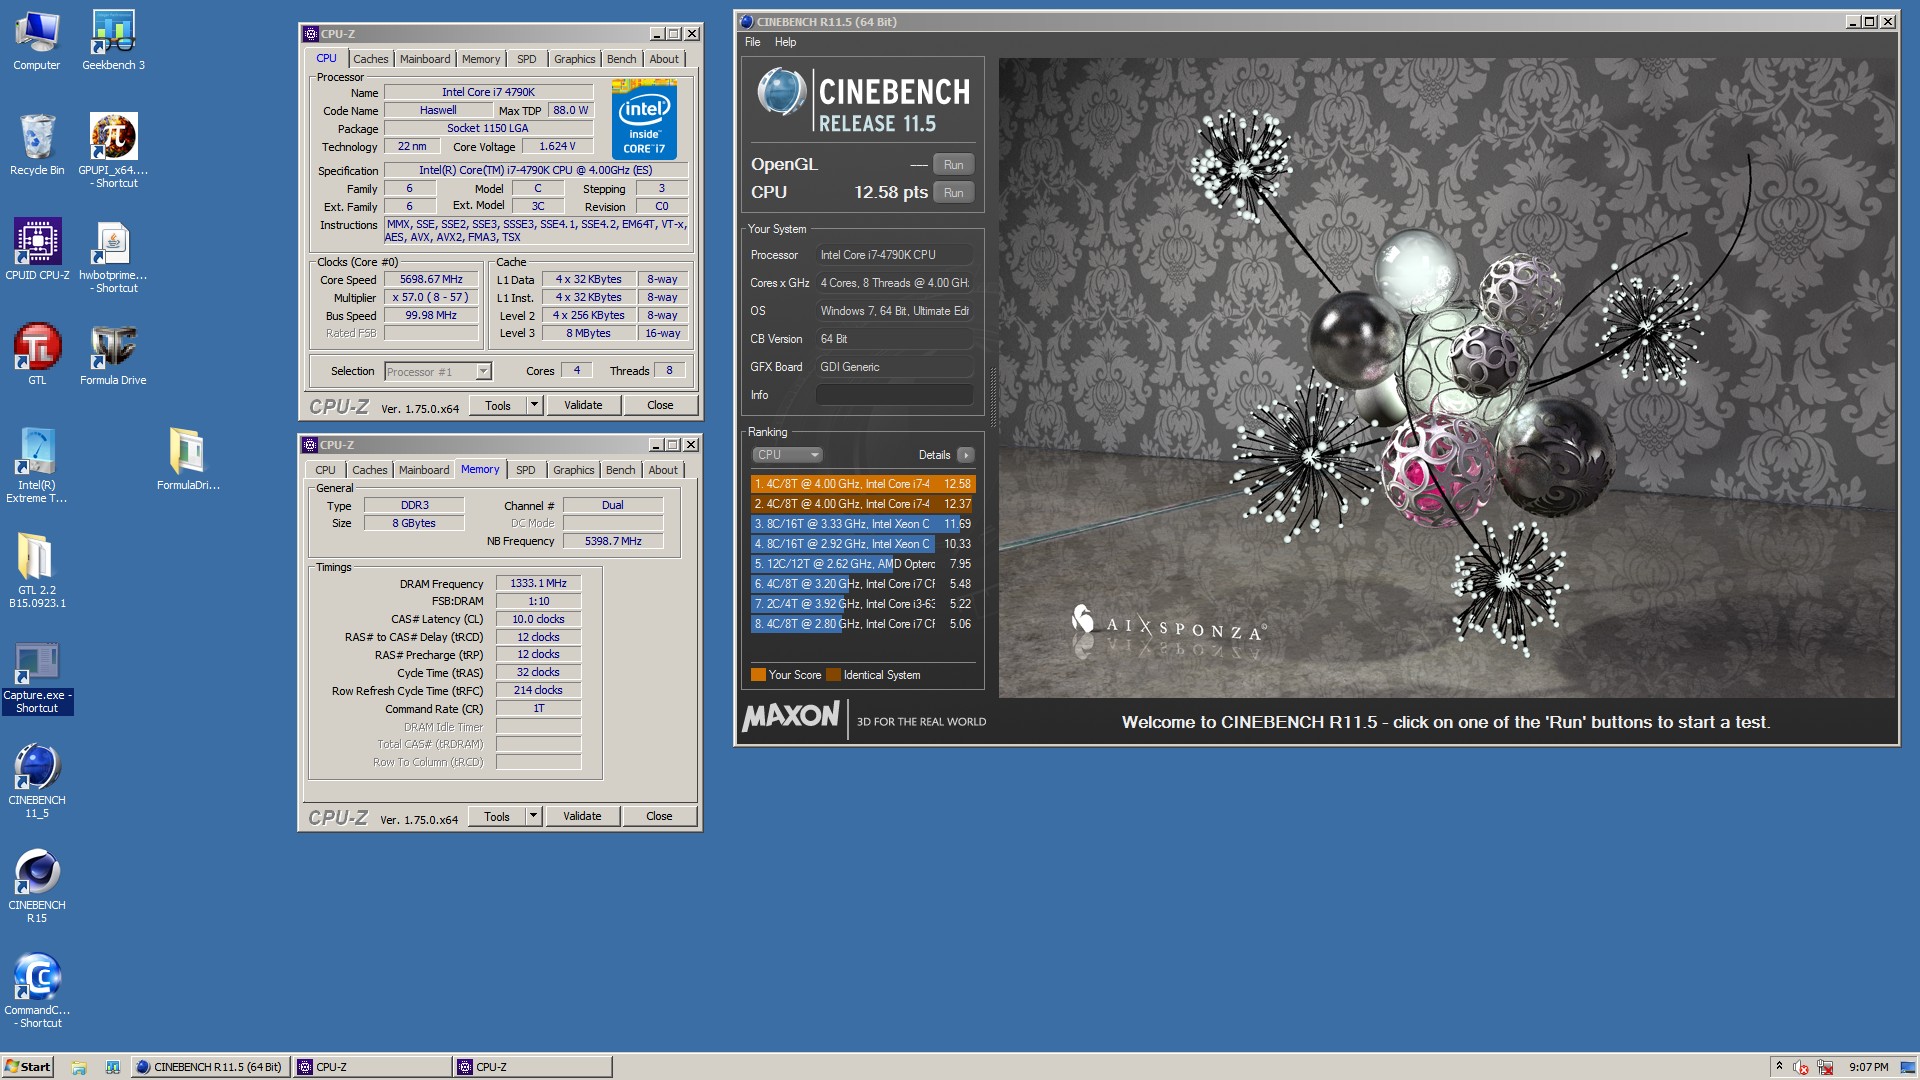The height and width of the screenshot is (1080, 1920).
Task: Open the Start menu
Action: click(28, 1067)
